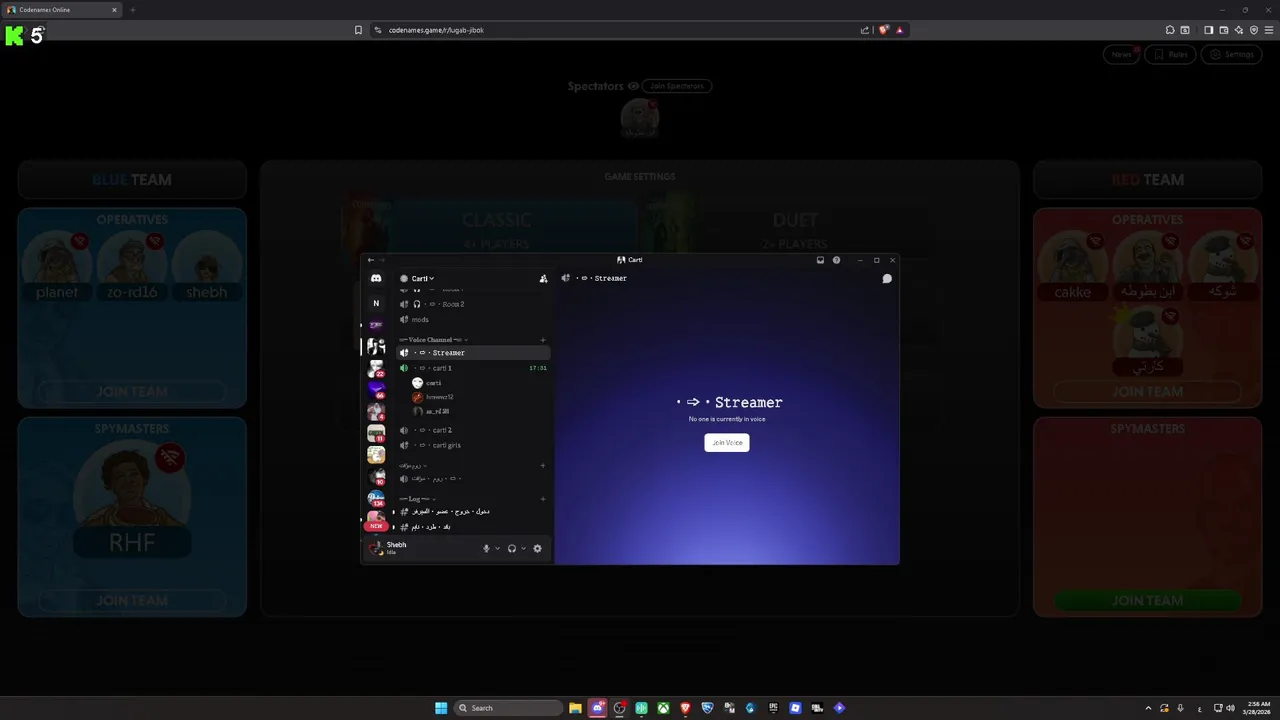Select the Streamer voice channel
The image size is (1280, 720).
point(474,353)
